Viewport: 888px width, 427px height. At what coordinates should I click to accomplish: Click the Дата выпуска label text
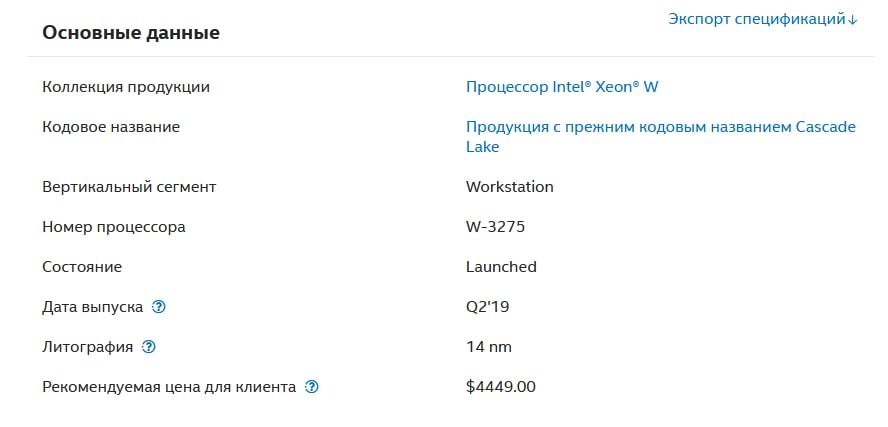[93, 307]
